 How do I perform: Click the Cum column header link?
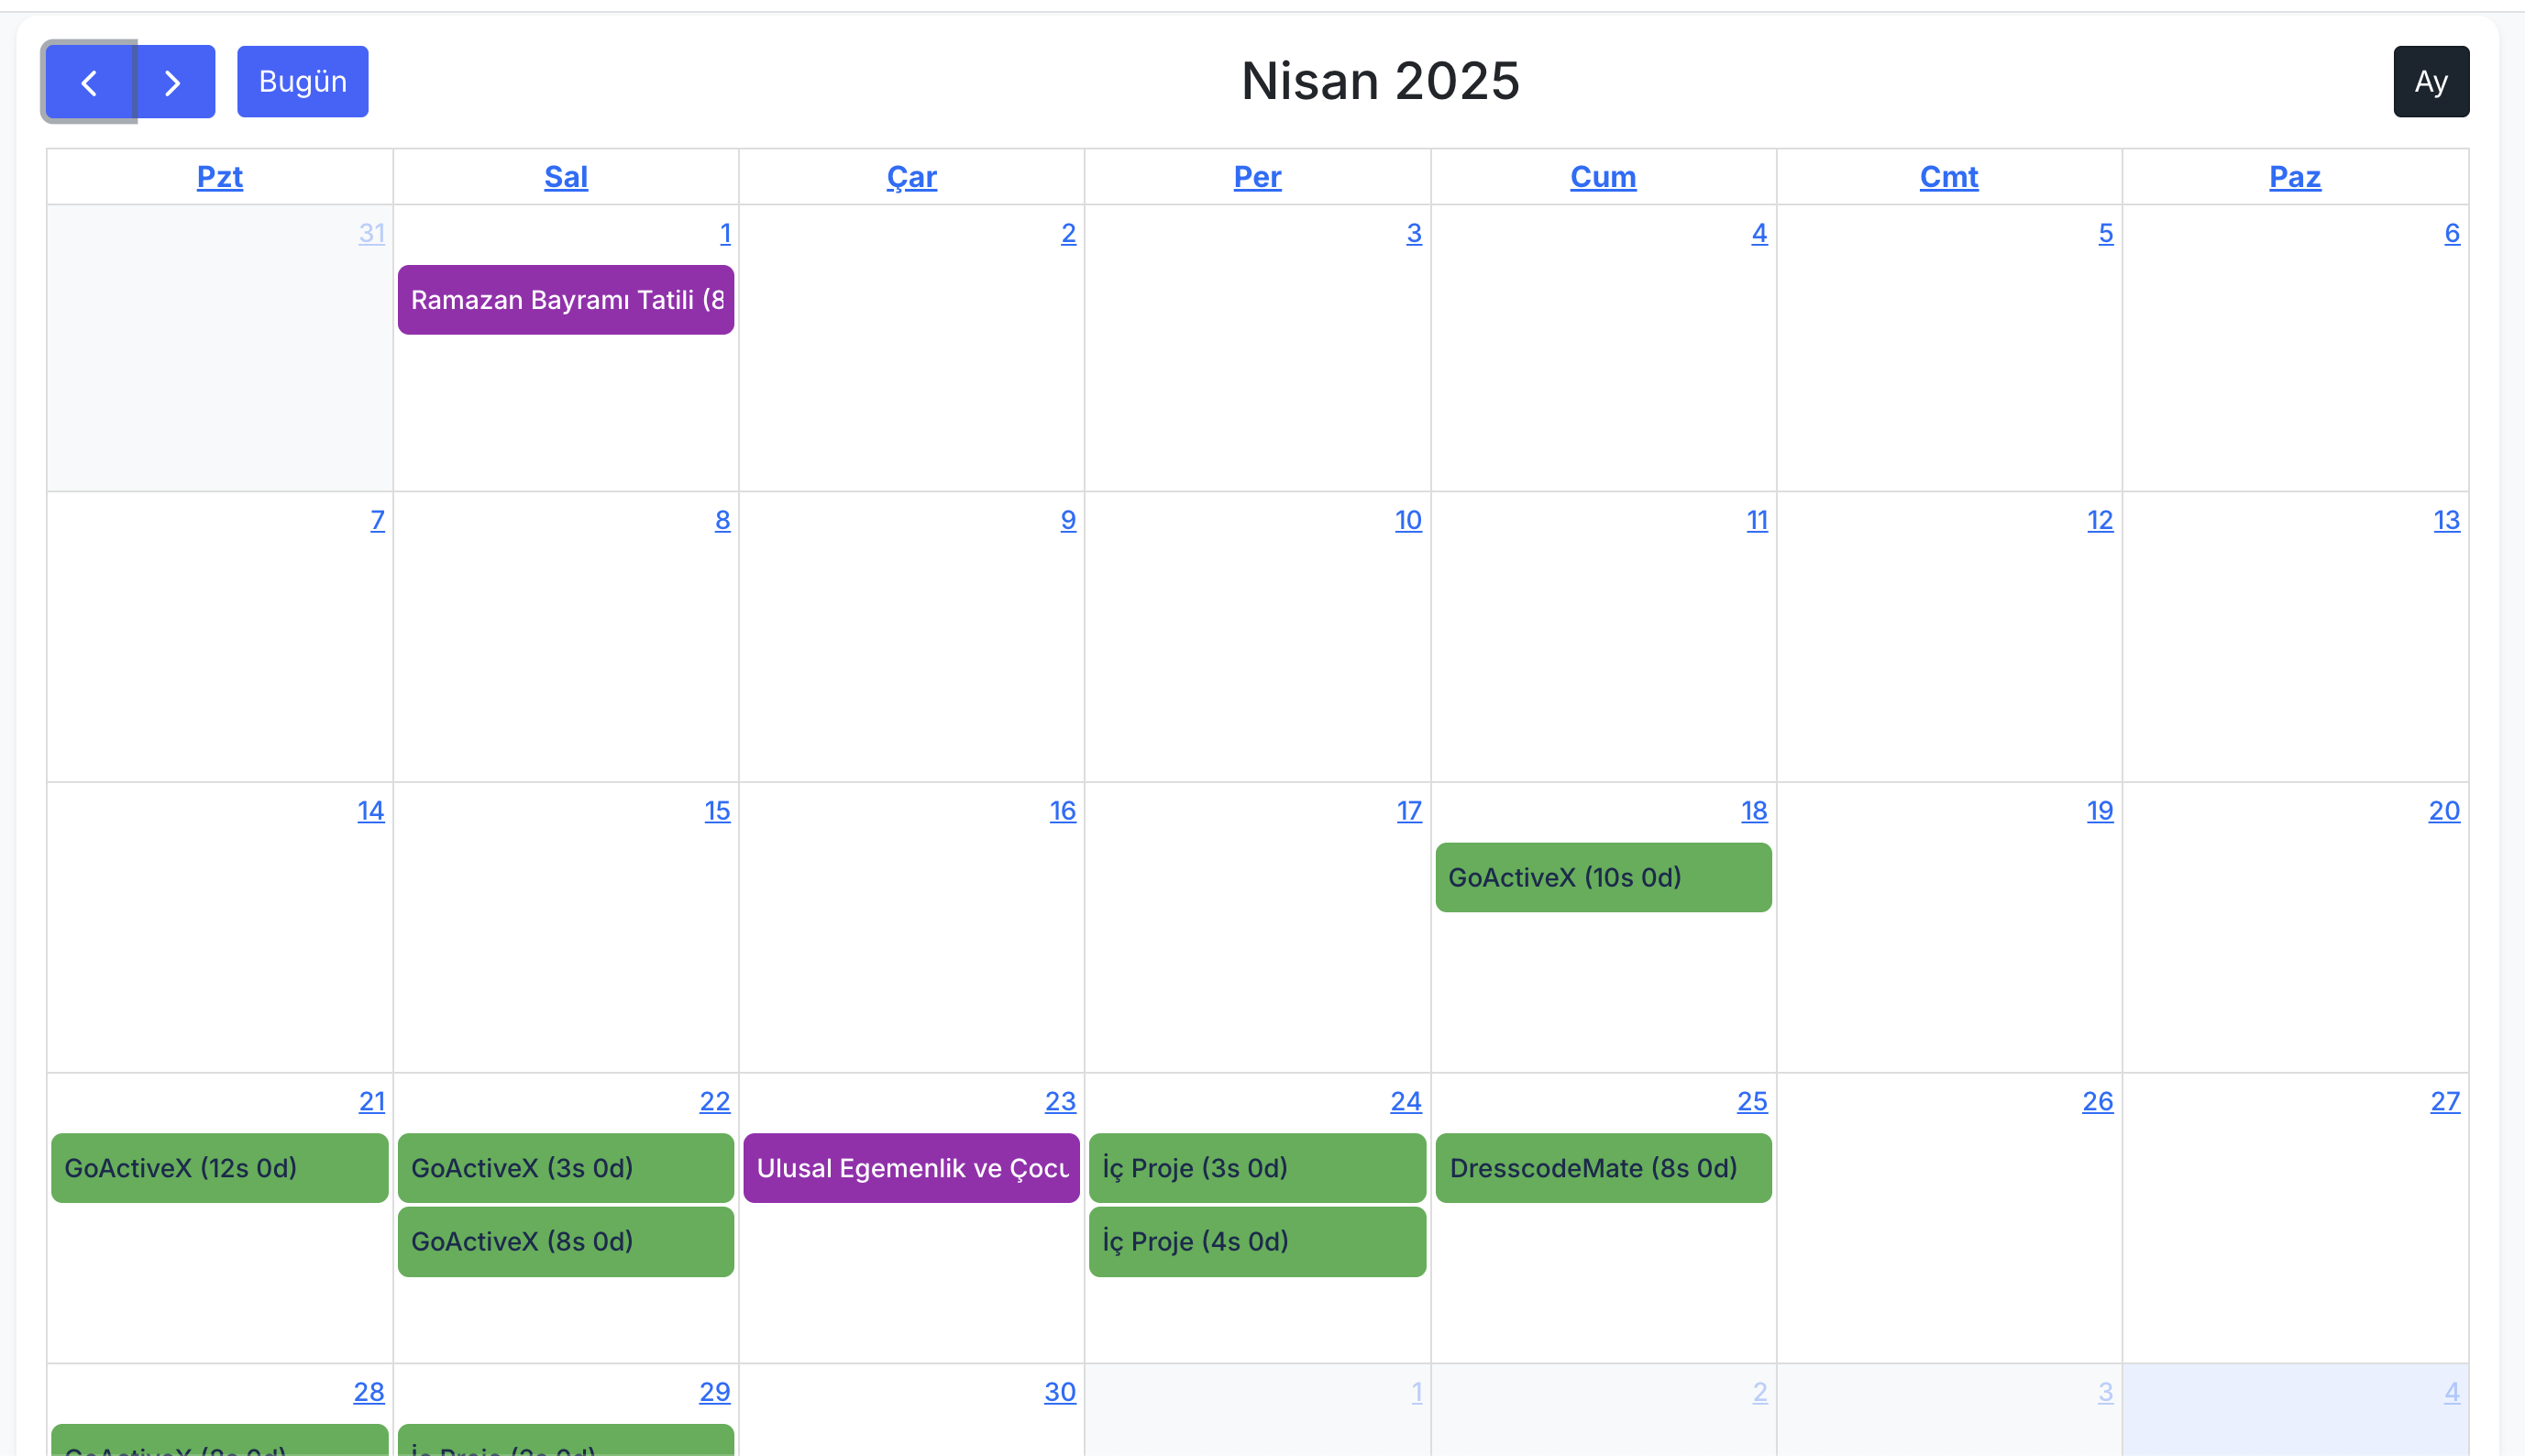(x=1602, y=177)
